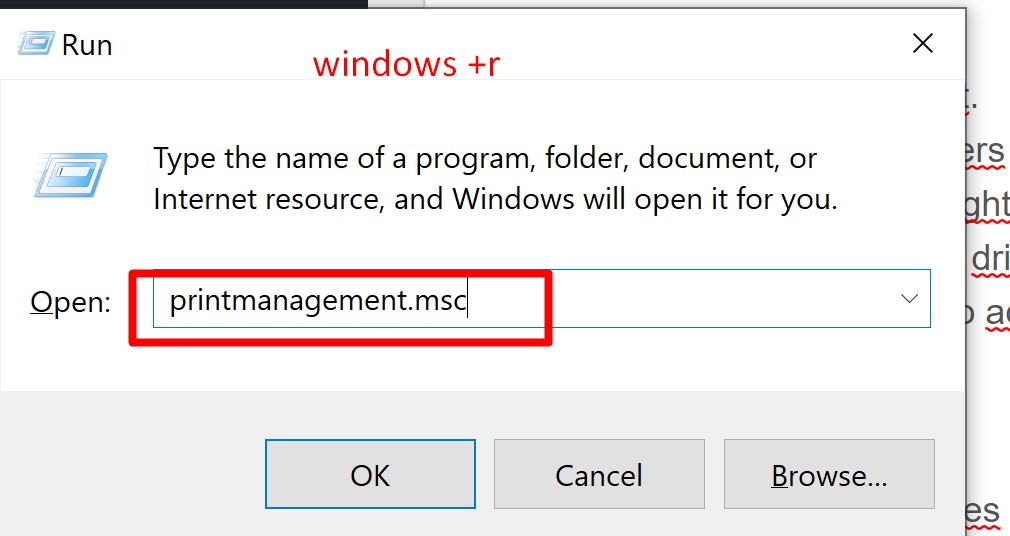Viewport: 1010px width, 536px height.
Task: Click the underlined "ers" text behind the dialog
Action: (984, 151)
